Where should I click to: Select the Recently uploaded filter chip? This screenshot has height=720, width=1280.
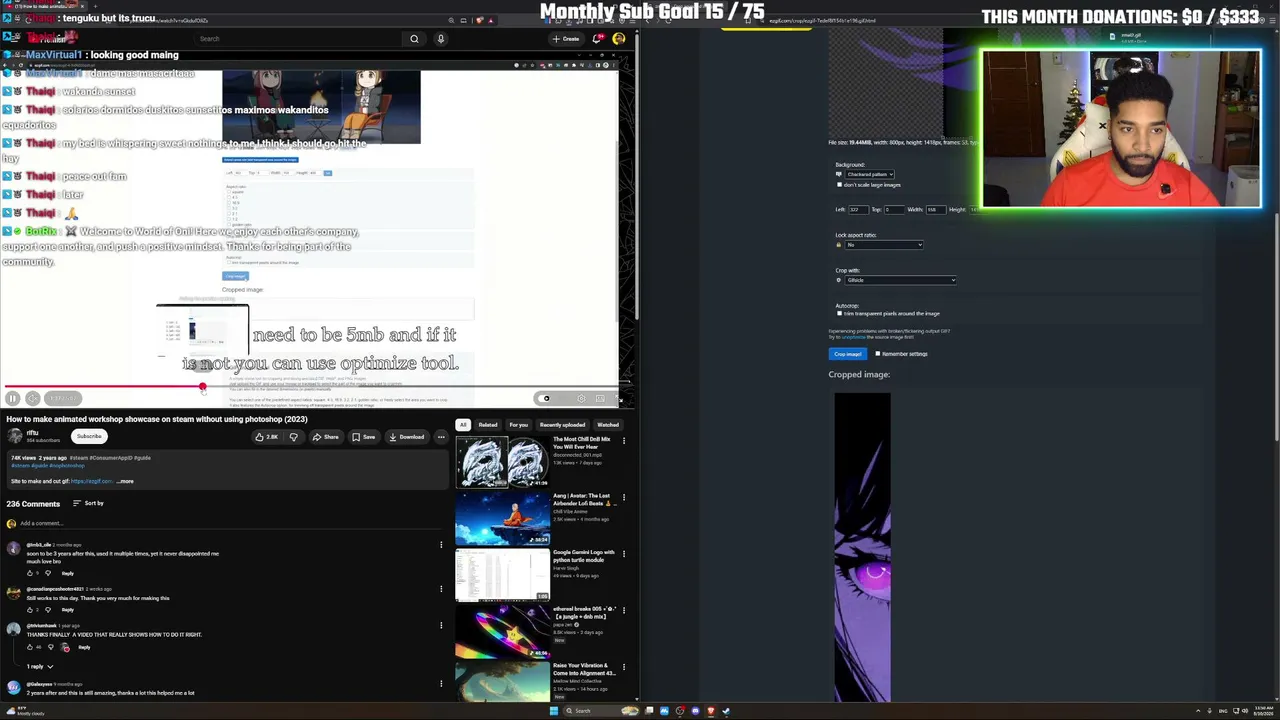coord(563,425)
